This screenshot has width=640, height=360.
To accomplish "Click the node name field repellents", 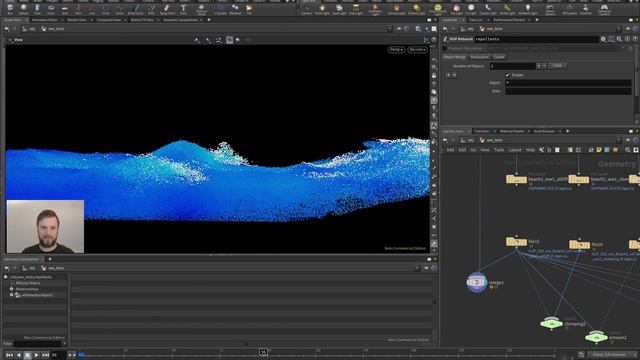I will pyautogui.click(x=536, y=39).
